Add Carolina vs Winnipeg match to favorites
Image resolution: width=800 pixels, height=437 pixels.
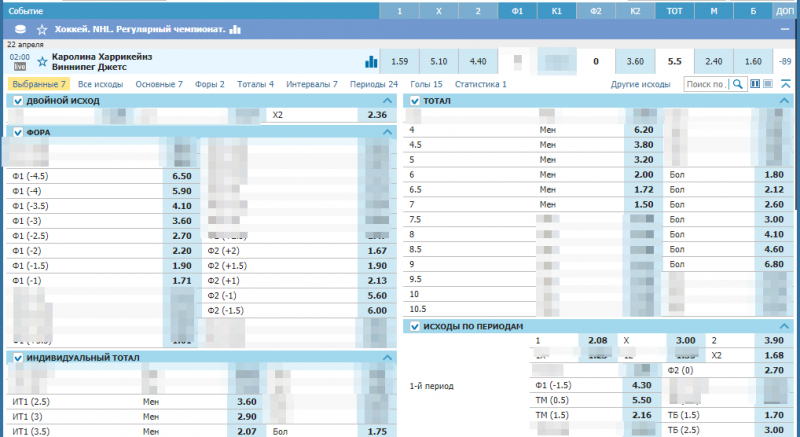tap(42, 62)
